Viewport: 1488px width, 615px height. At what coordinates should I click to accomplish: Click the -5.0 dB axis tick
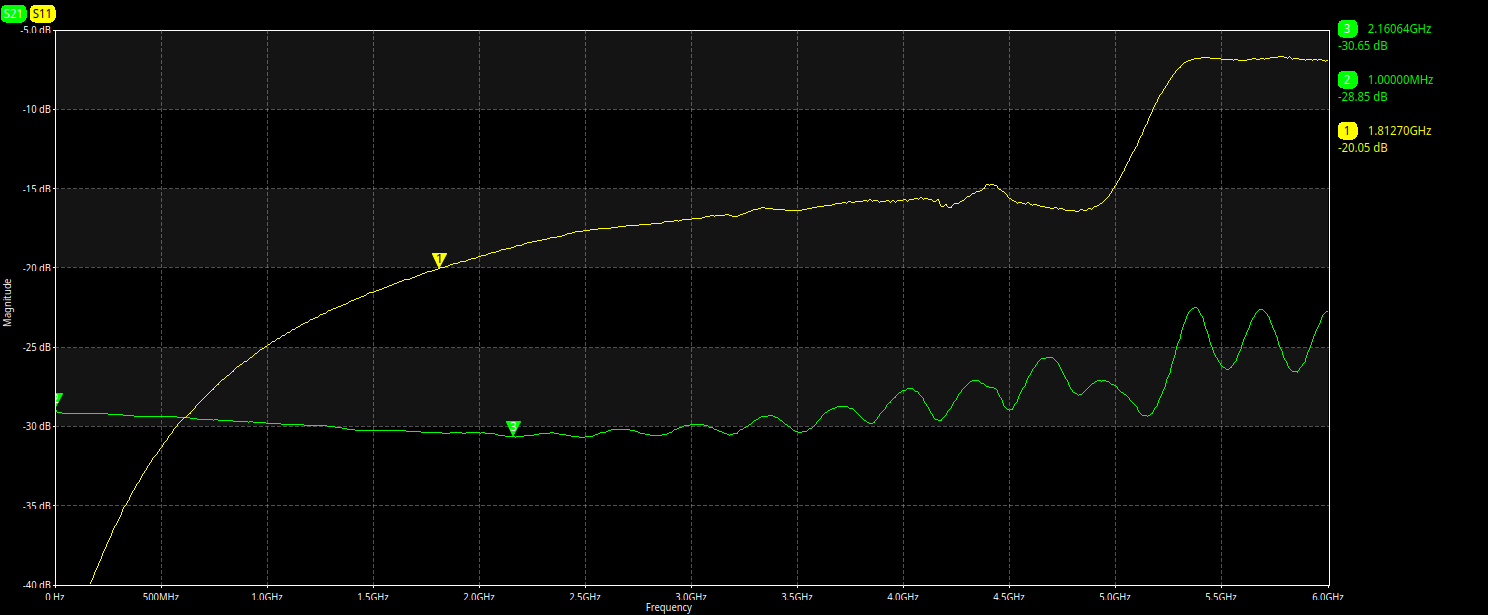click(x=36, y=29)
